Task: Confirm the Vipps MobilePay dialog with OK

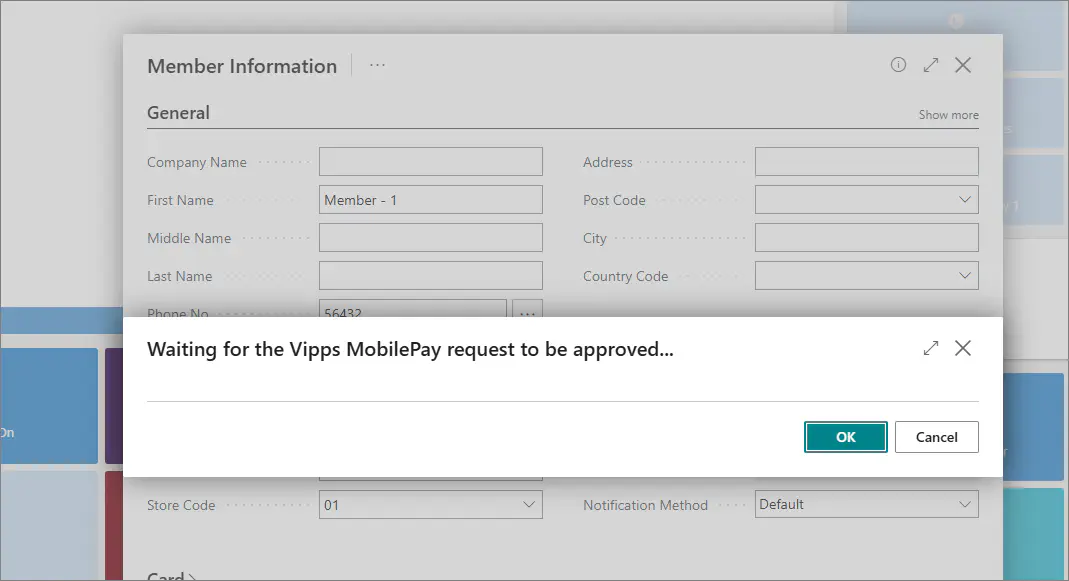Action: (x=845, y=437)
